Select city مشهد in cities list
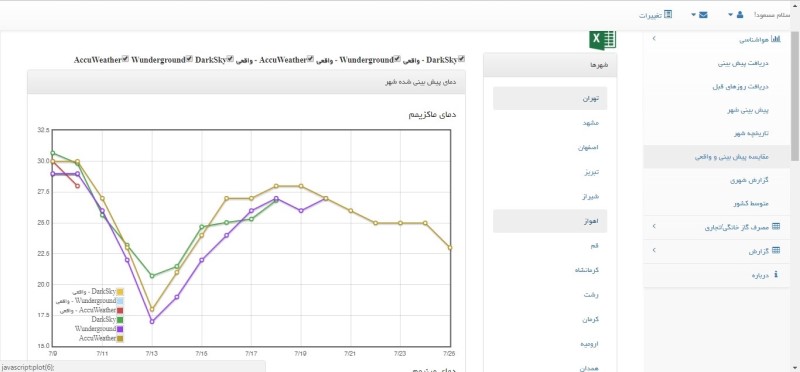Screen dimensions: 800x372 [x=550, y=123]
